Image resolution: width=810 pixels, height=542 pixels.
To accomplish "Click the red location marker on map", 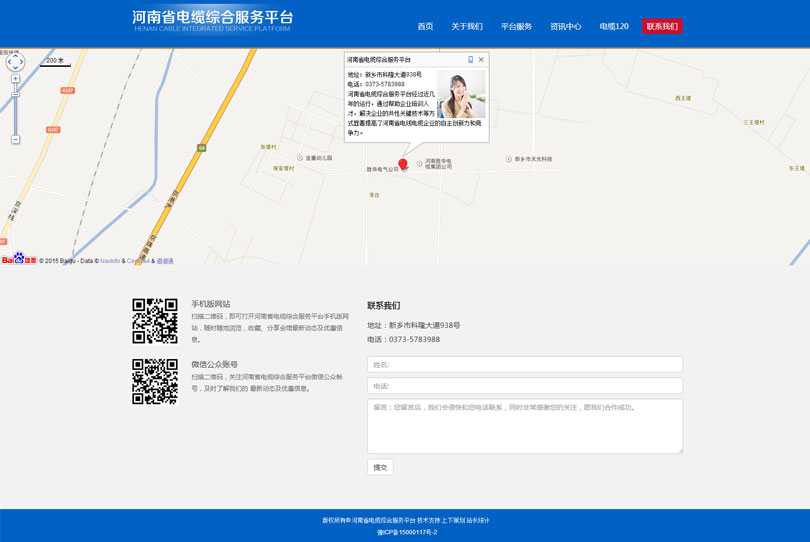I will pos(403,164).
